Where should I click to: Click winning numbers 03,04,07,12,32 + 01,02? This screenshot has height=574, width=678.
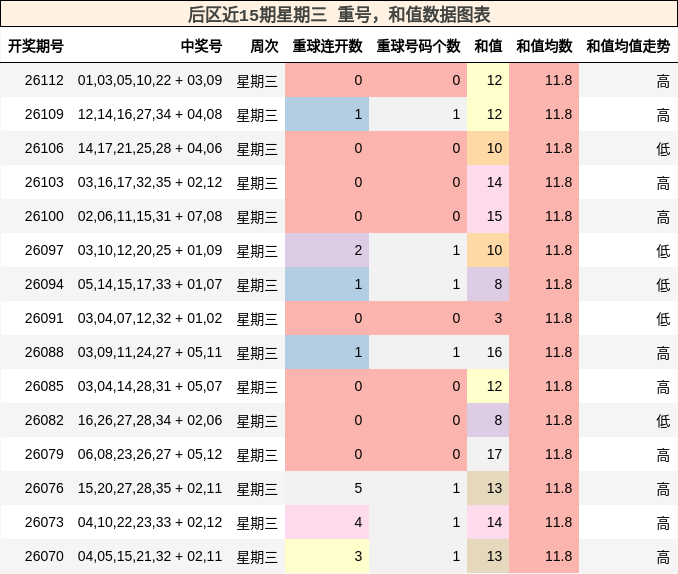[150, 318]
